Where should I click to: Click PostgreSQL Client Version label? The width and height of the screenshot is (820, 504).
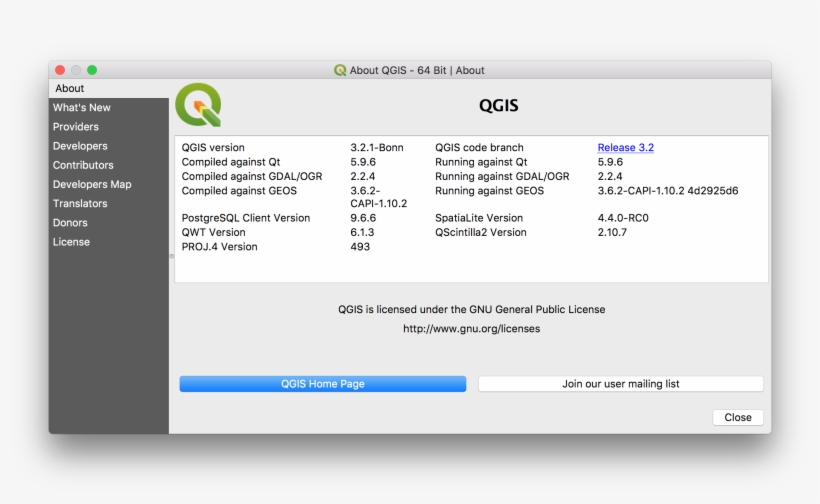tap(246, 218)
